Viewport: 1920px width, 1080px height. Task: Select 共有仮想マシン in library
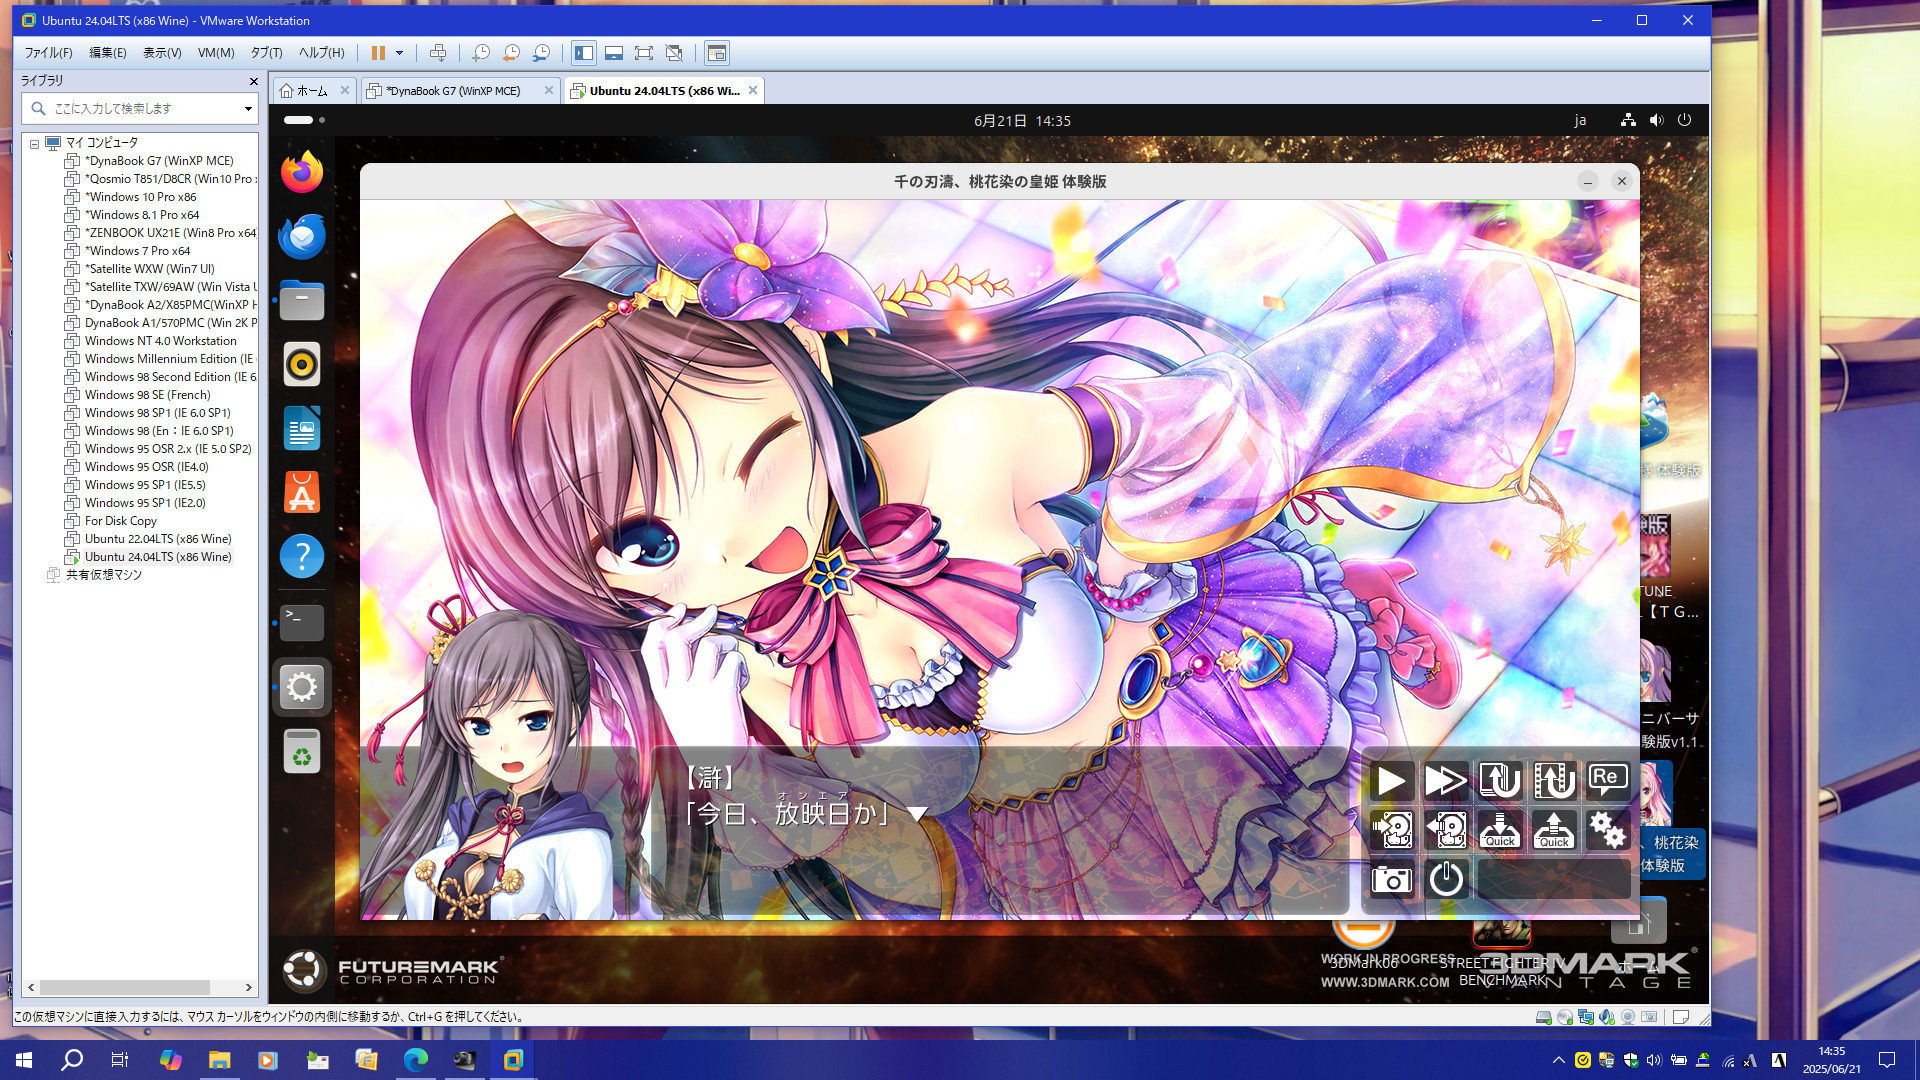point(103,575)
